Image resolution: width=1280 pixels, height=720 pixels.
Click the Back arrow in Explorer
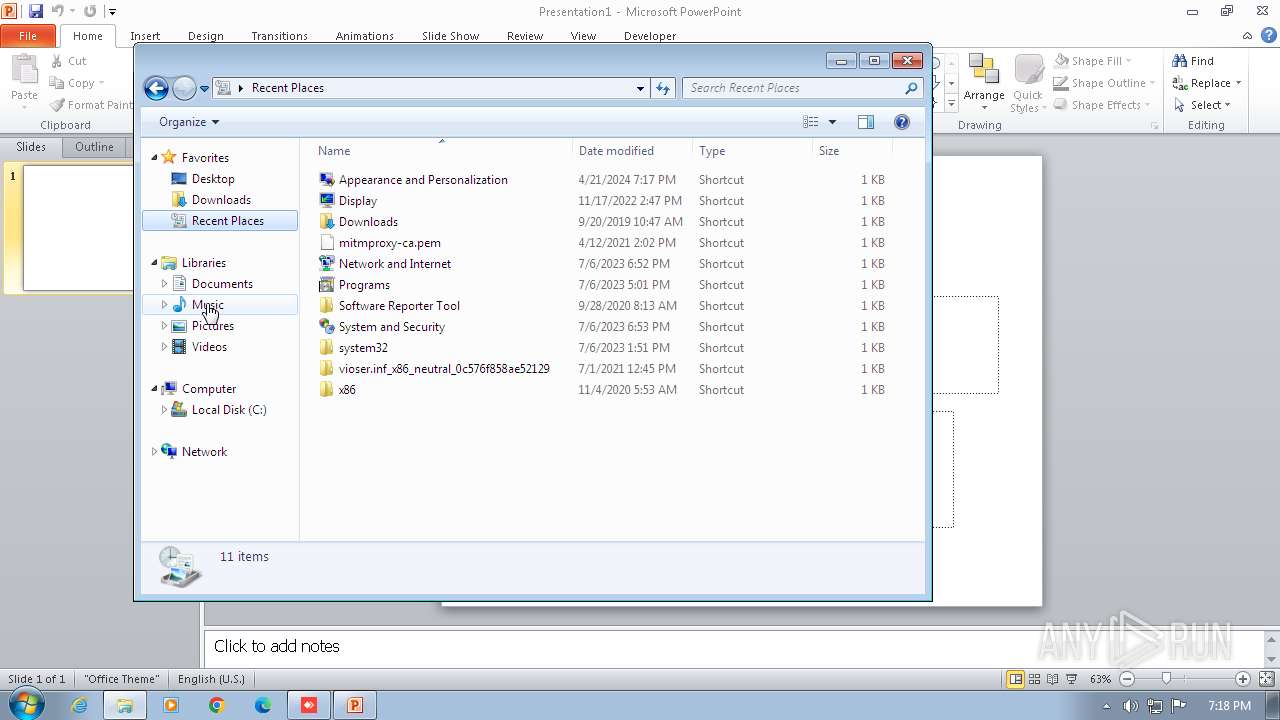pyautogui.click(x=156, y=88)
